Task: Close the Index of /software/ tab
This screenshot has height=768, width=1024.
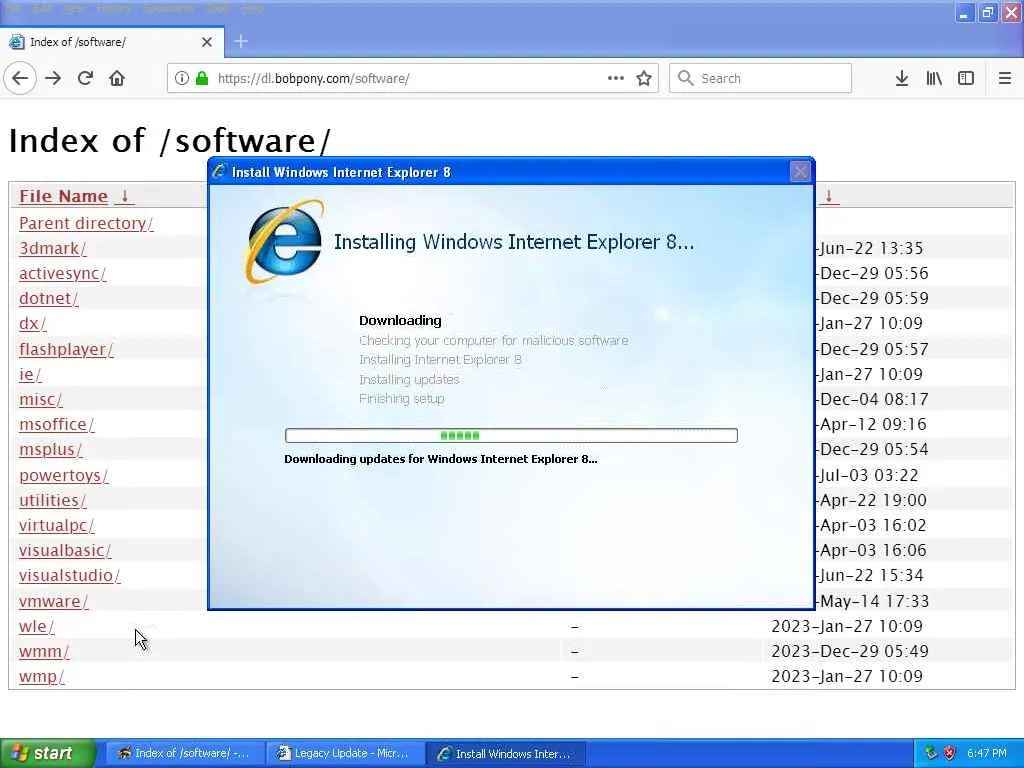Action: coord(207,42)
